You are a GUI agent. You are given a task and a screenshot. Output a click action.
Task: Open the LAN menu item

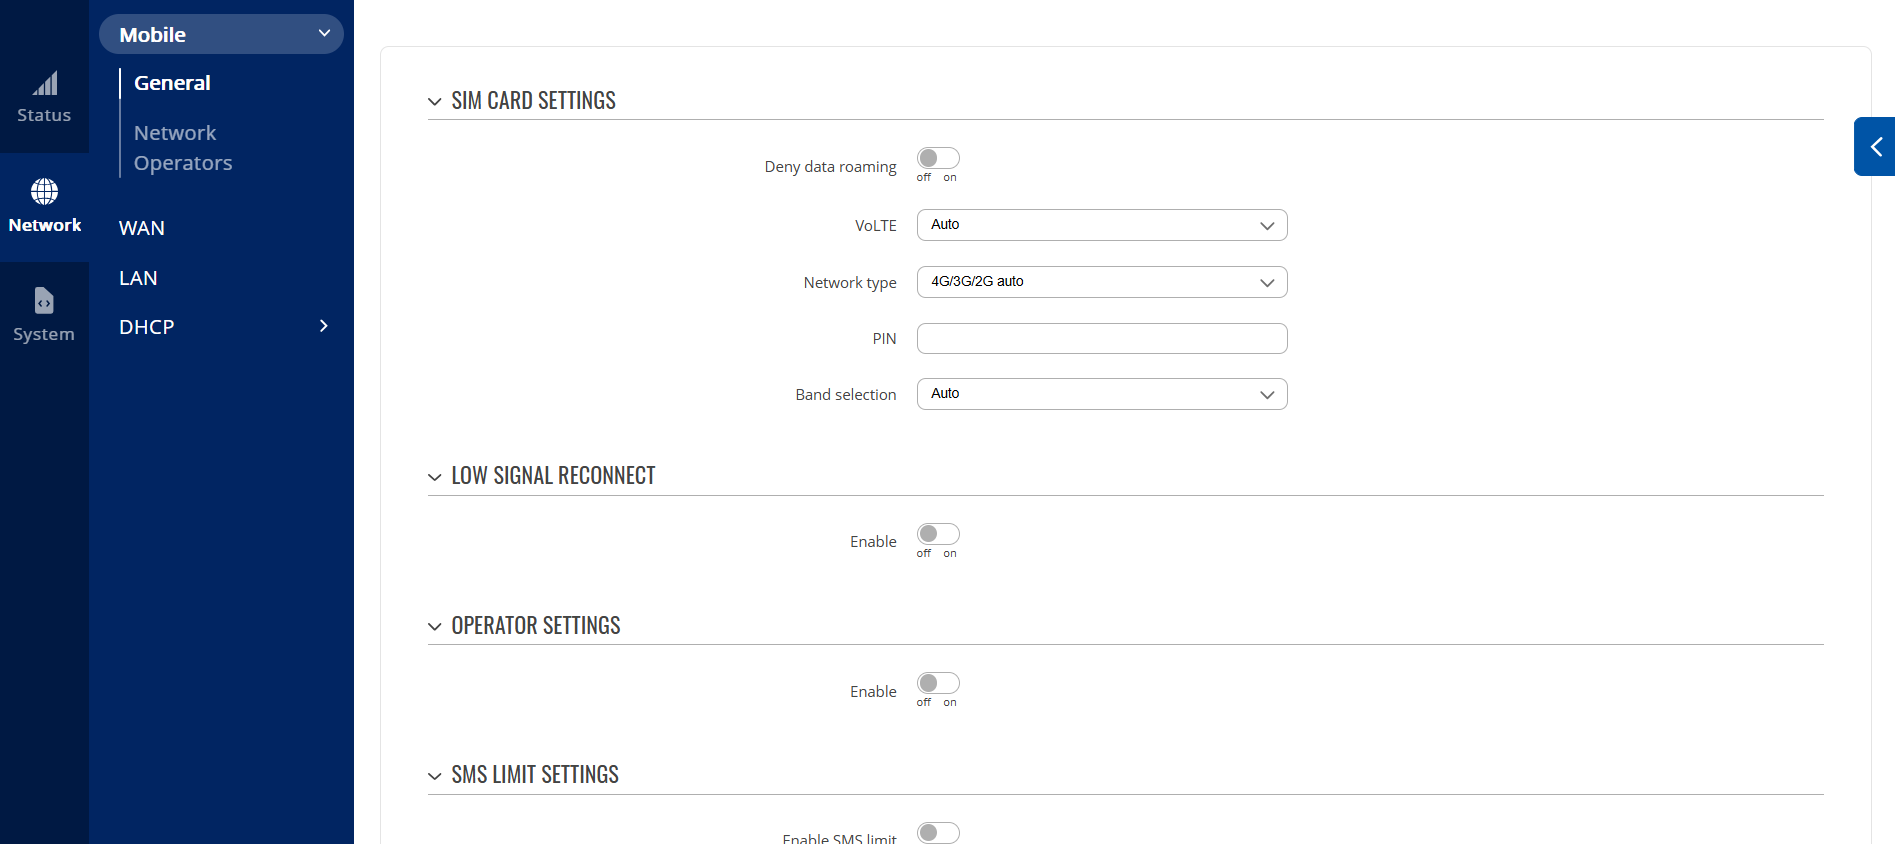pos(138,278)
